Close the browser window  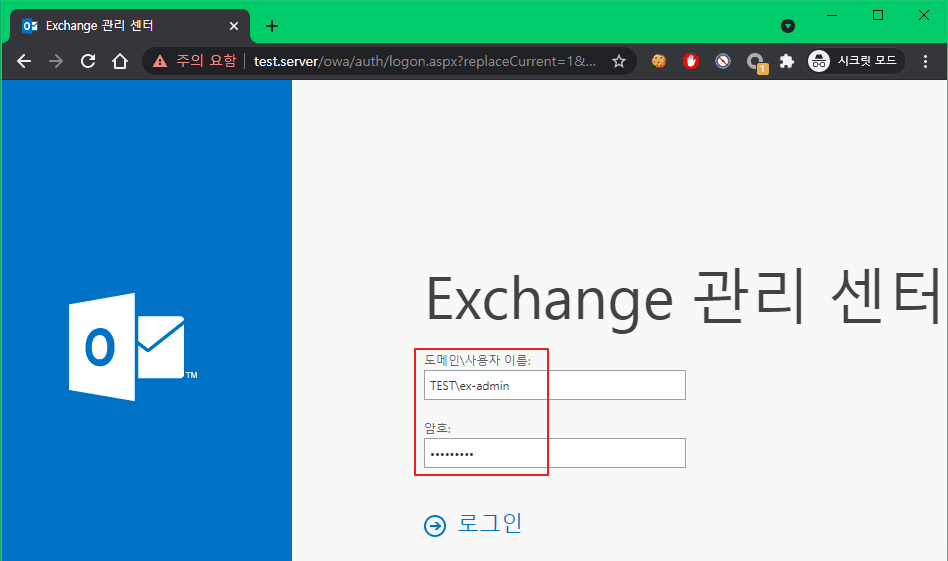coord(924,15)
